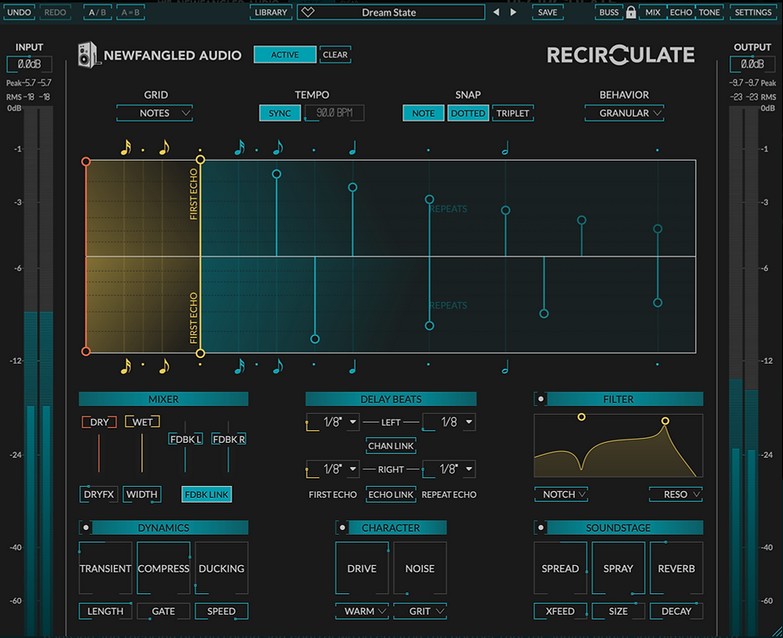Open the Behavior Granular dropdown

624,113
